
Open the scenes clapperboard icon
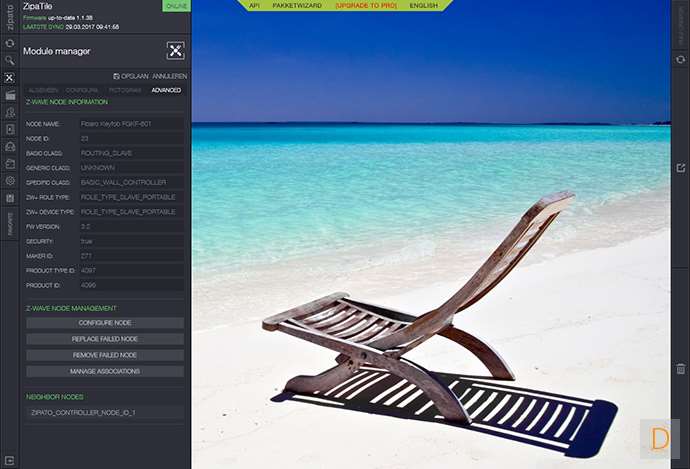10,95
